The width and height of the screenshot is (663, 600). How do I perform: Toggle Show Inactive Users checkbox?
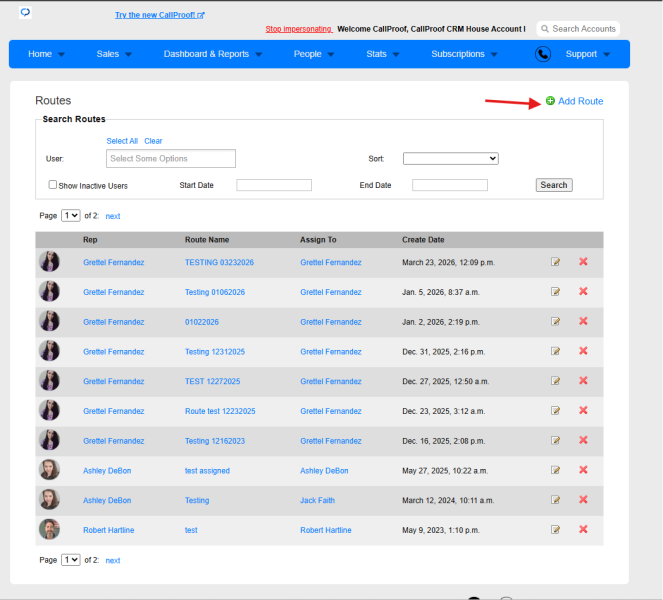(x=52, y=185)
